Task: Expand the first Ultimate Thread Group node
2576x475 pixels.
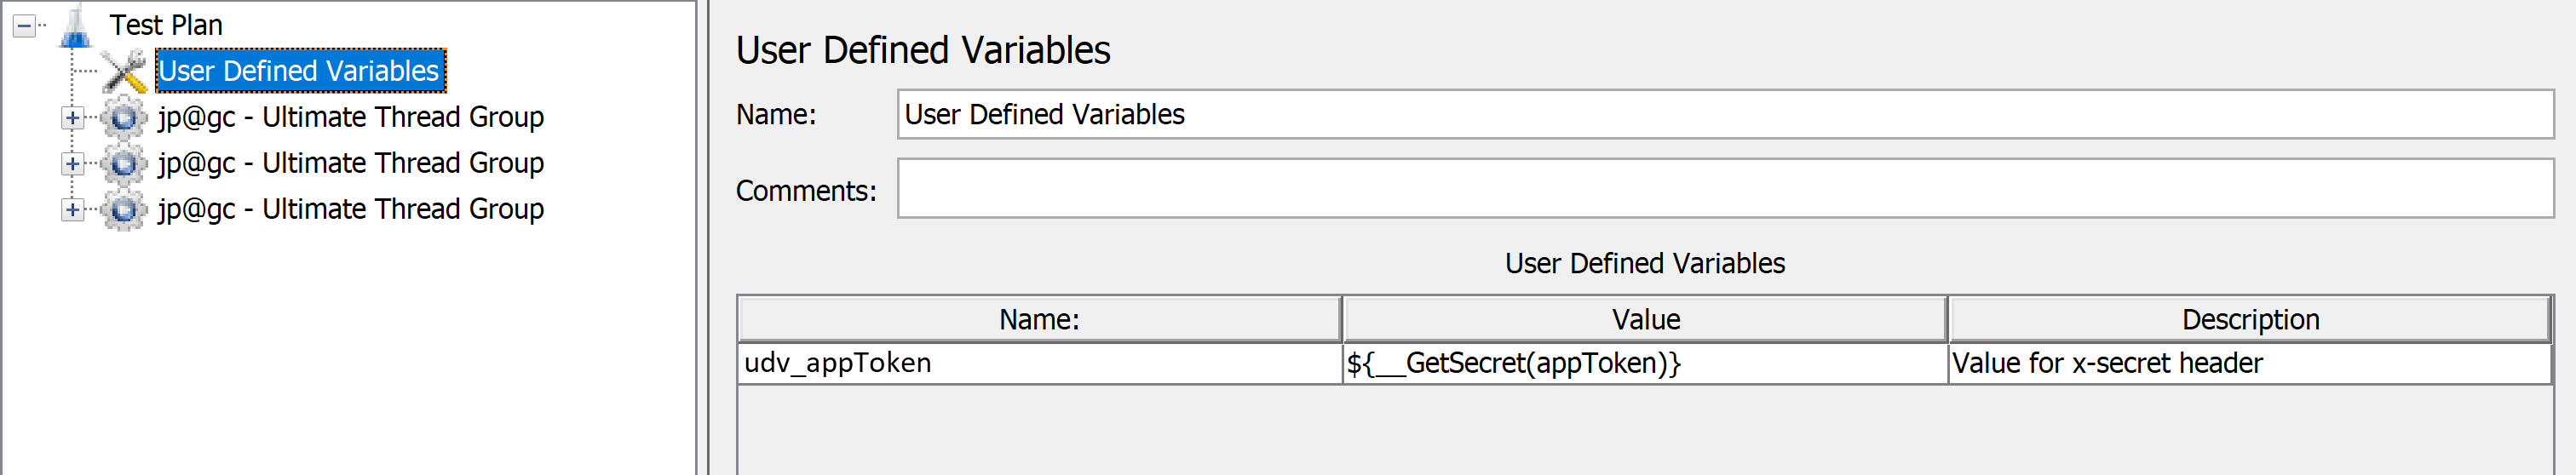Action: point(72,117)
